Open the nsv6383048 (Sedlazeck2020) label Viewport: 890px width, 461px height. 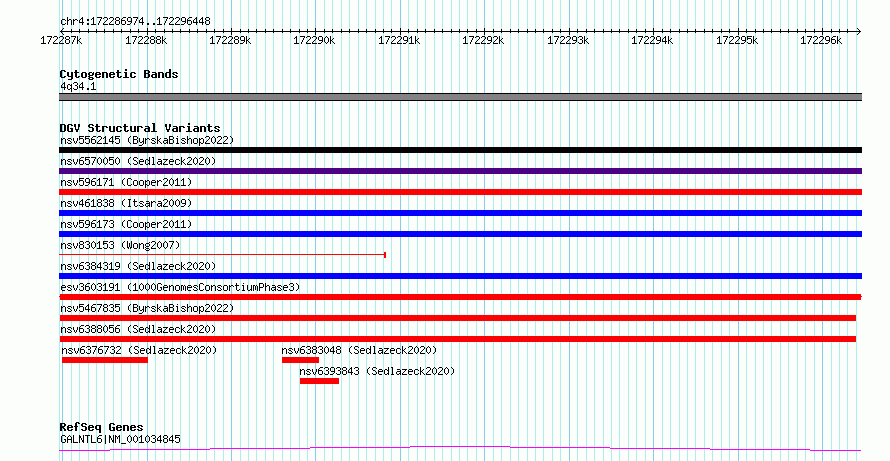tap(359, 350)
